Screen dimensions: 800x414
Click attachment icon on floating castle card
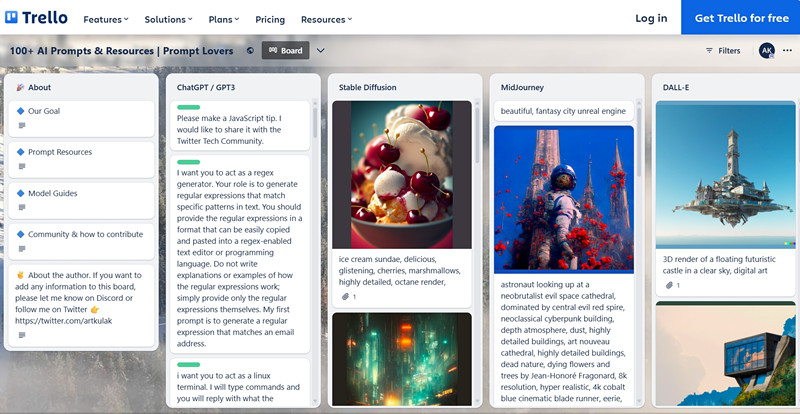click(669, 285)
